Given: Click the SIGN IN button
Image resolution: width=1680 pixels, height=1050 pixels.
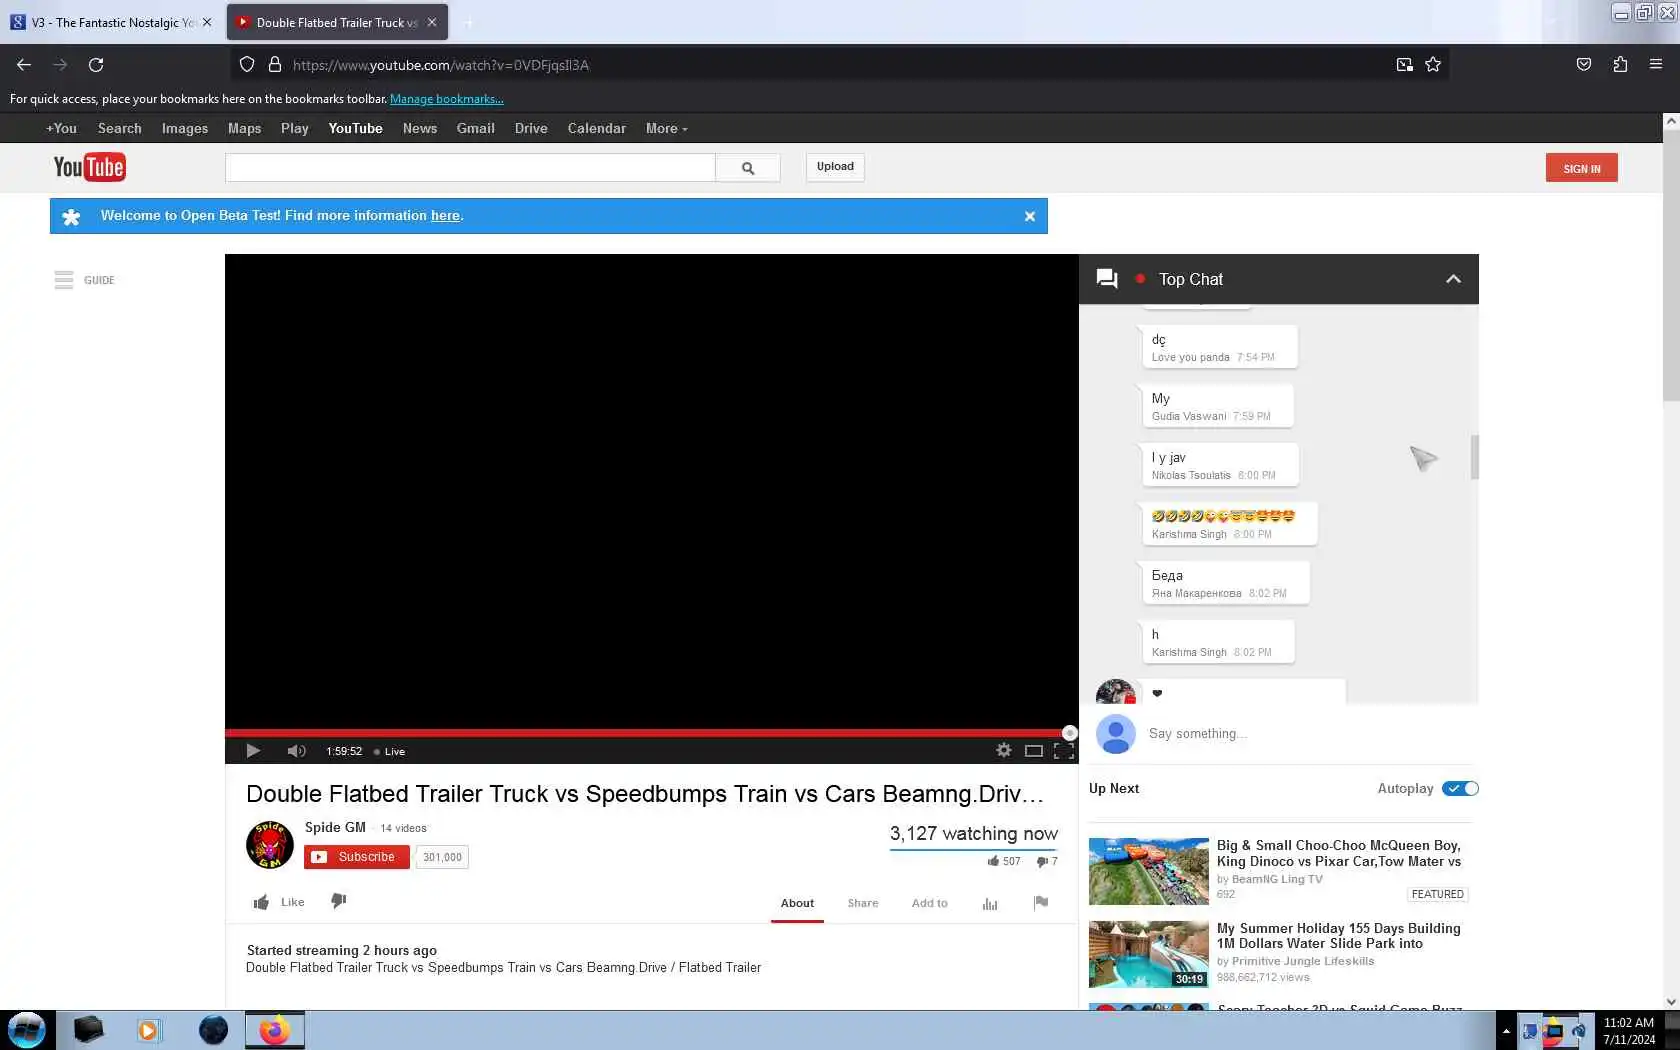Looking at the screenshot, I should coord(1582,168).
